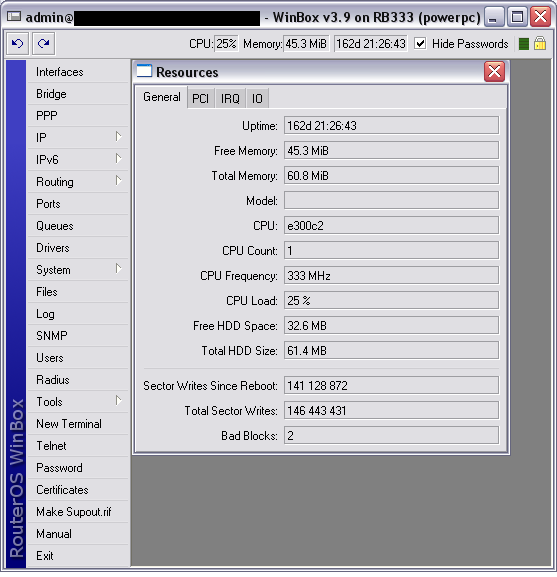Switch to the IO tab

(x=257, y=99)
